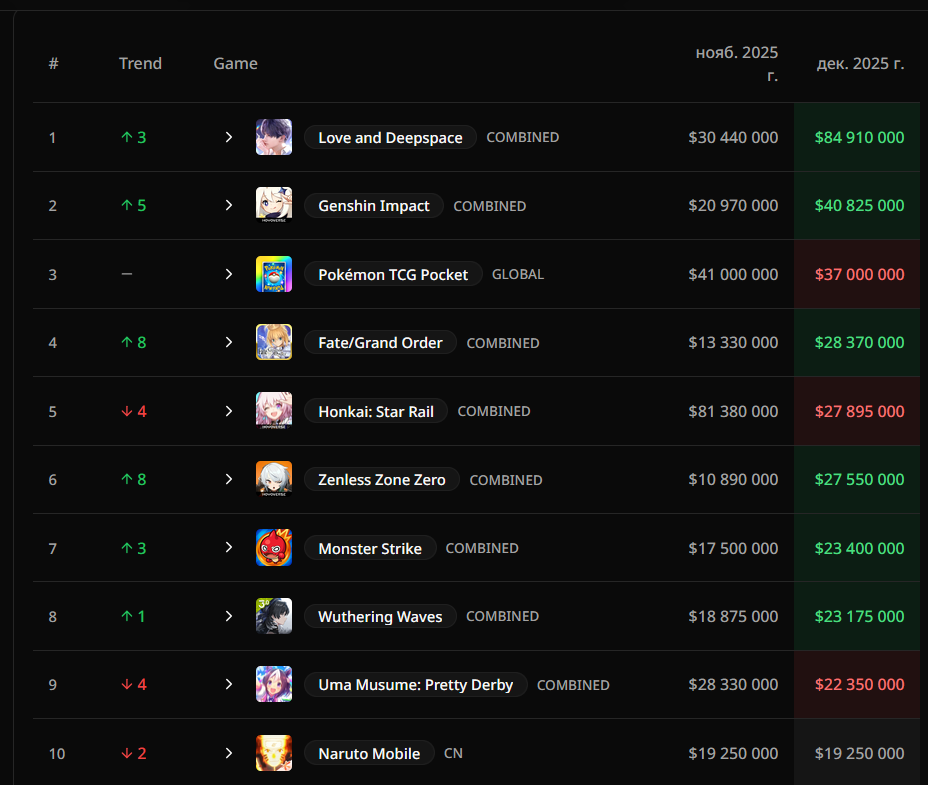The image size is (928, 785).
Task: Open the Love and Deepspace game icon
Action: 273,137
